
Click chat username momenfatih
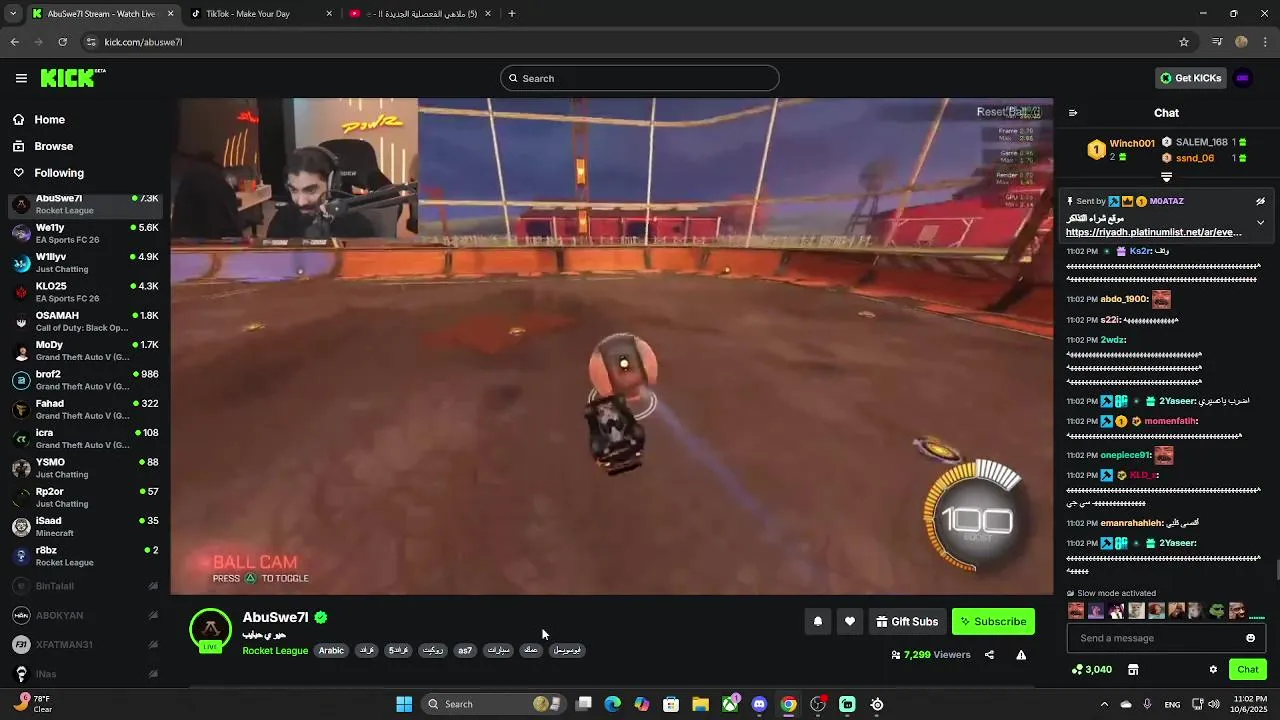pos(1170,421)
